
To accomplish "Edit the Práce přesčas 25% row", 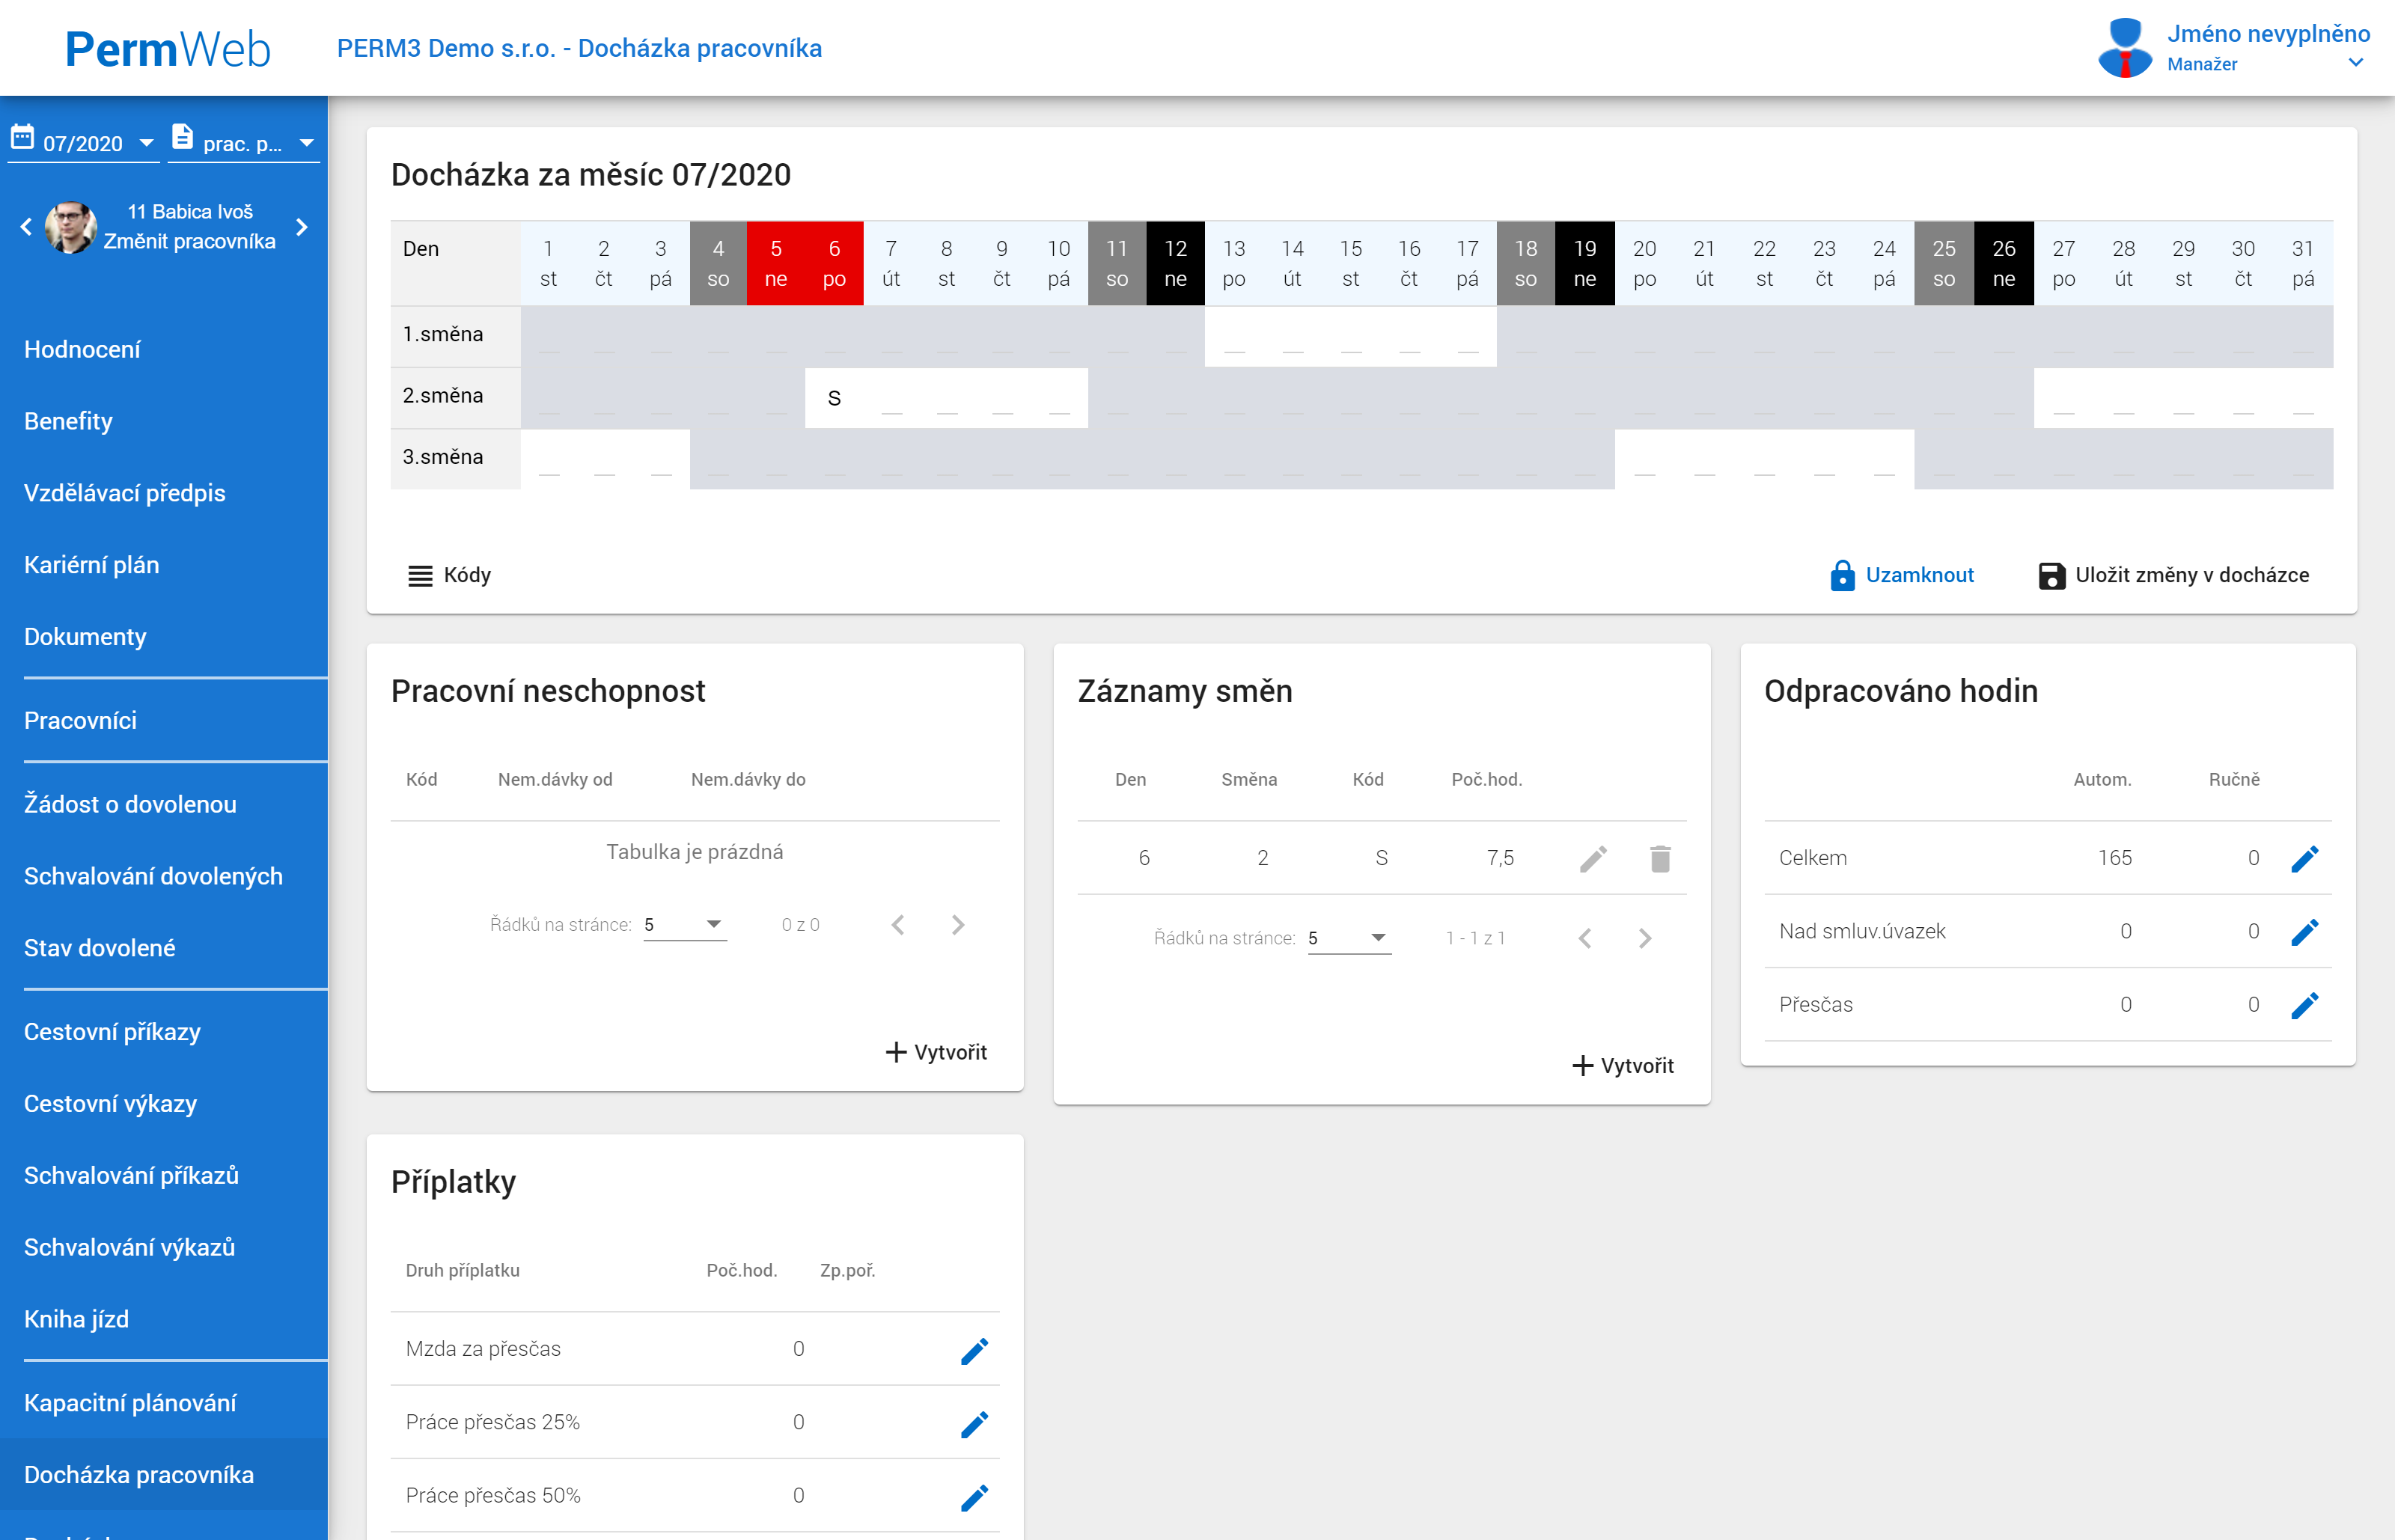I will tap(974, 1423).
